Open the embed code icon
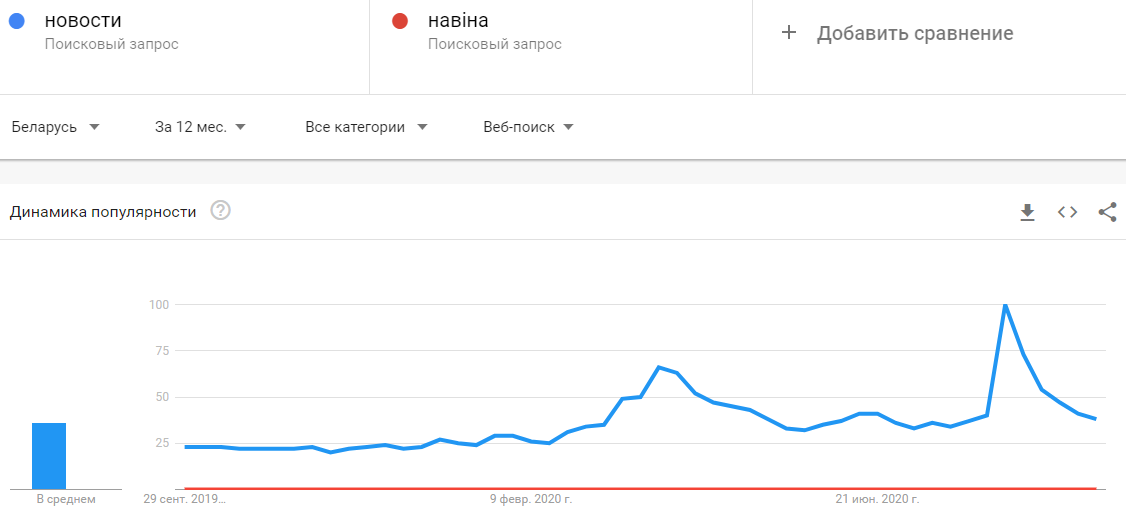 pyautogui.click(x=1067, y=212)
